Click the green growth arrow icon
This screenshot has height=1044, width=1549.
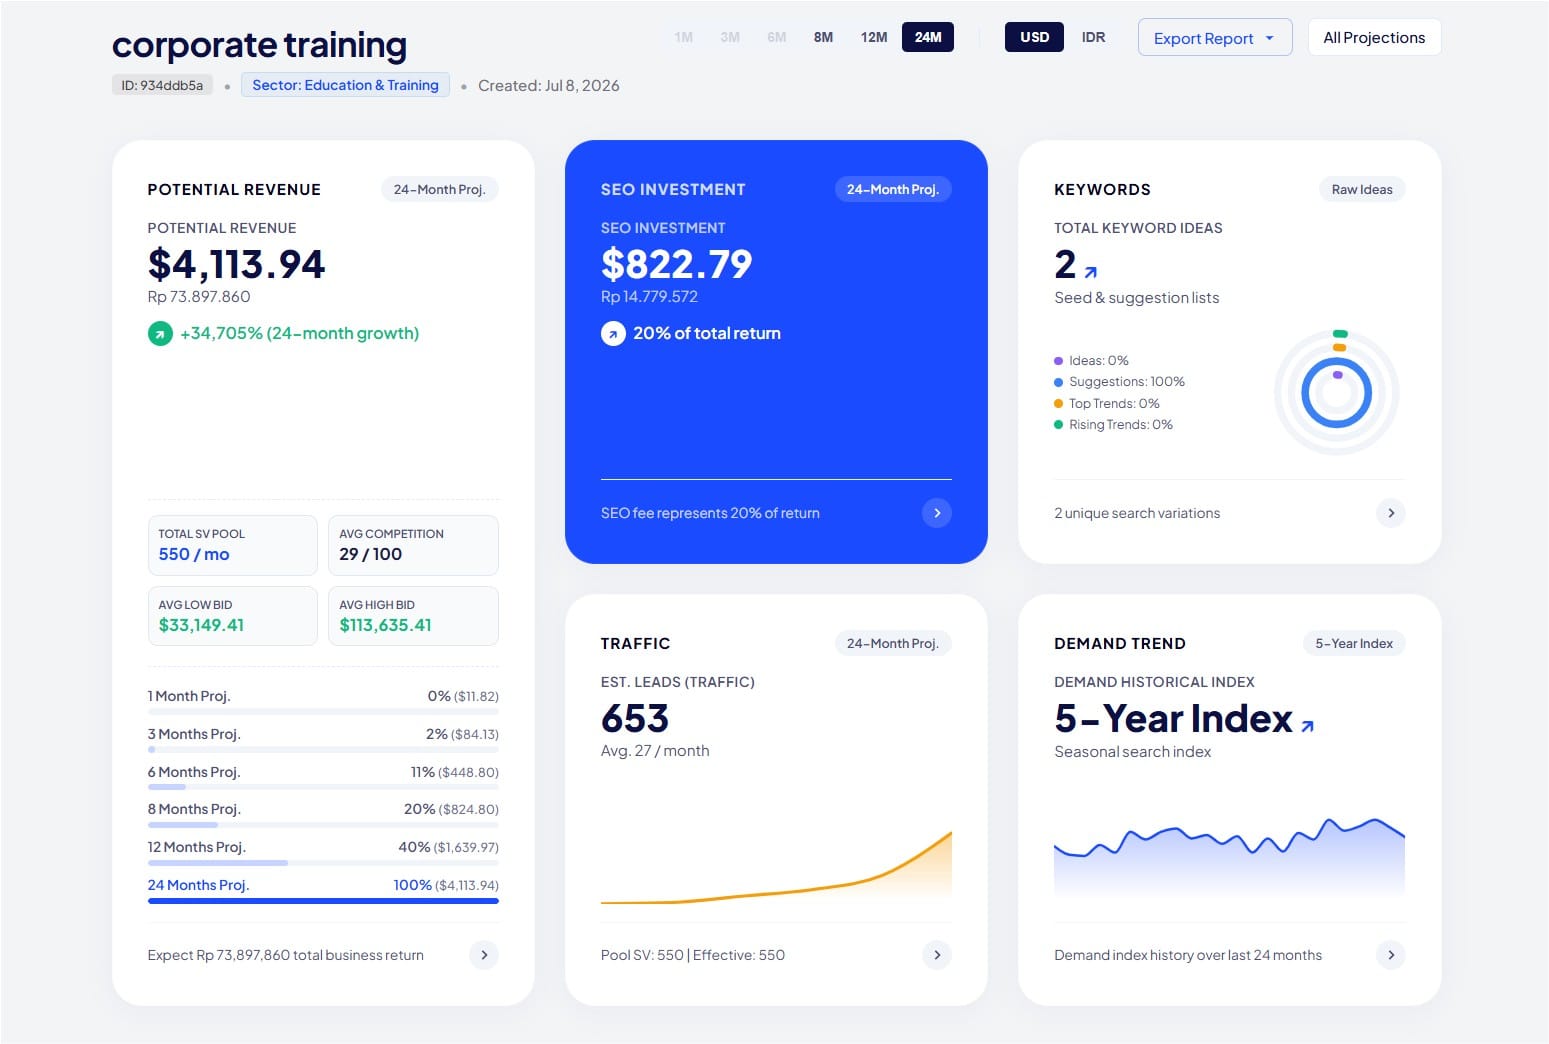[160, 334]
